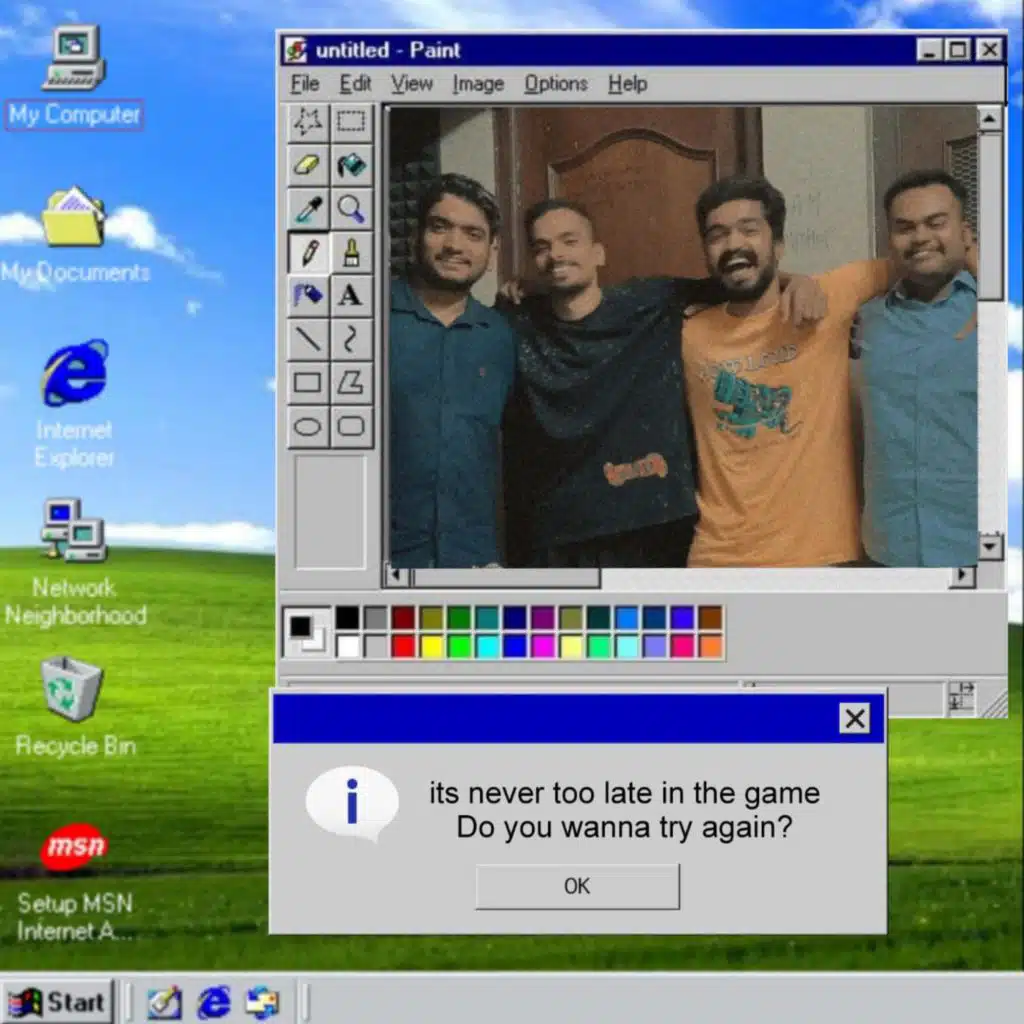This screenshot has width=1024, height=1024.
Task: Select the Curve drawing tool
Action: click(351, 339)
